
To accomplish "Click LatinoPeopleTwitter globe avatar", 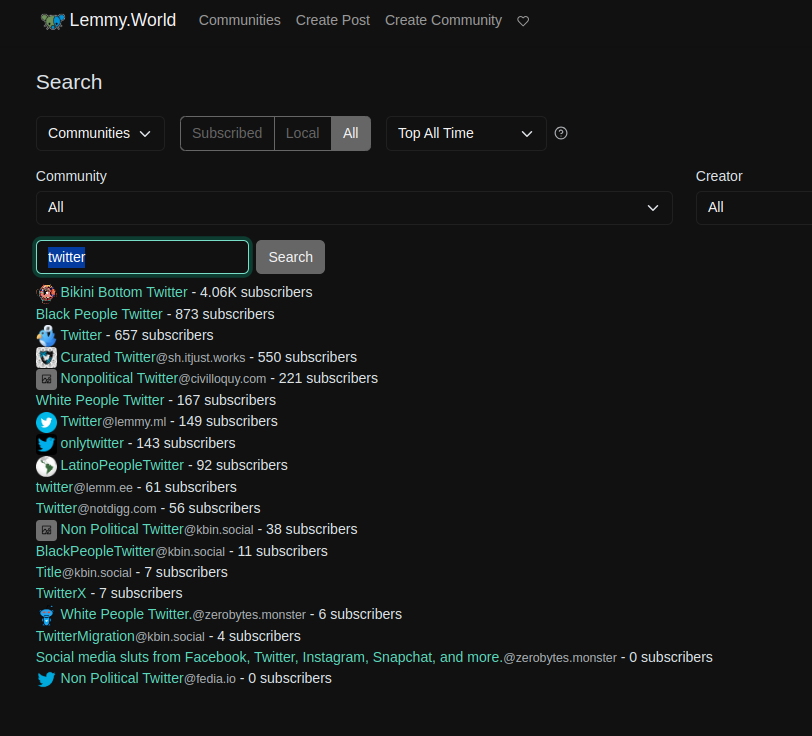I will click(x=46, y=466).
